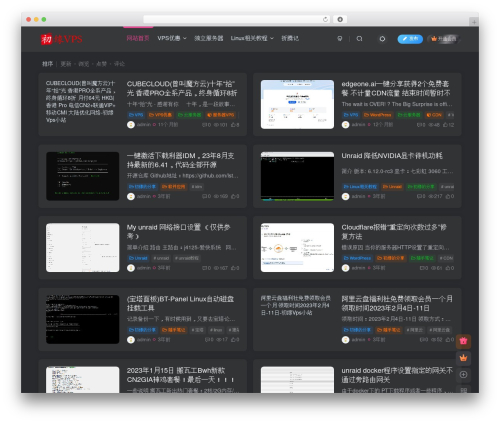Open comments on BT-Panel Linux post

209,340
